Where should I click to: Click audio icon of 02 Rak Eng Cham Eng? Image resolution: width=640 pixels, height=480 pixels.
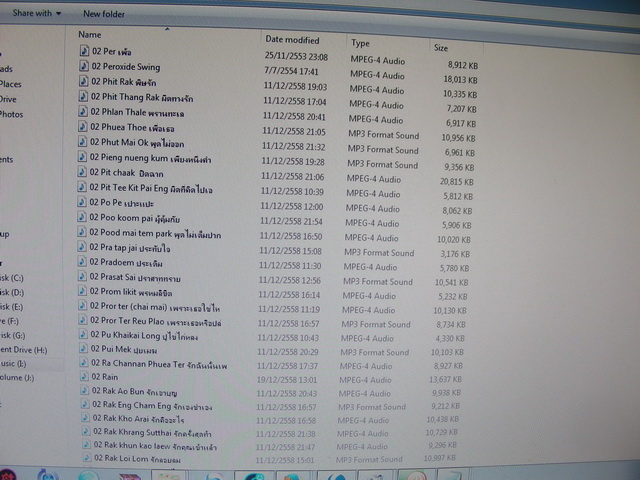tap(85, 404)
